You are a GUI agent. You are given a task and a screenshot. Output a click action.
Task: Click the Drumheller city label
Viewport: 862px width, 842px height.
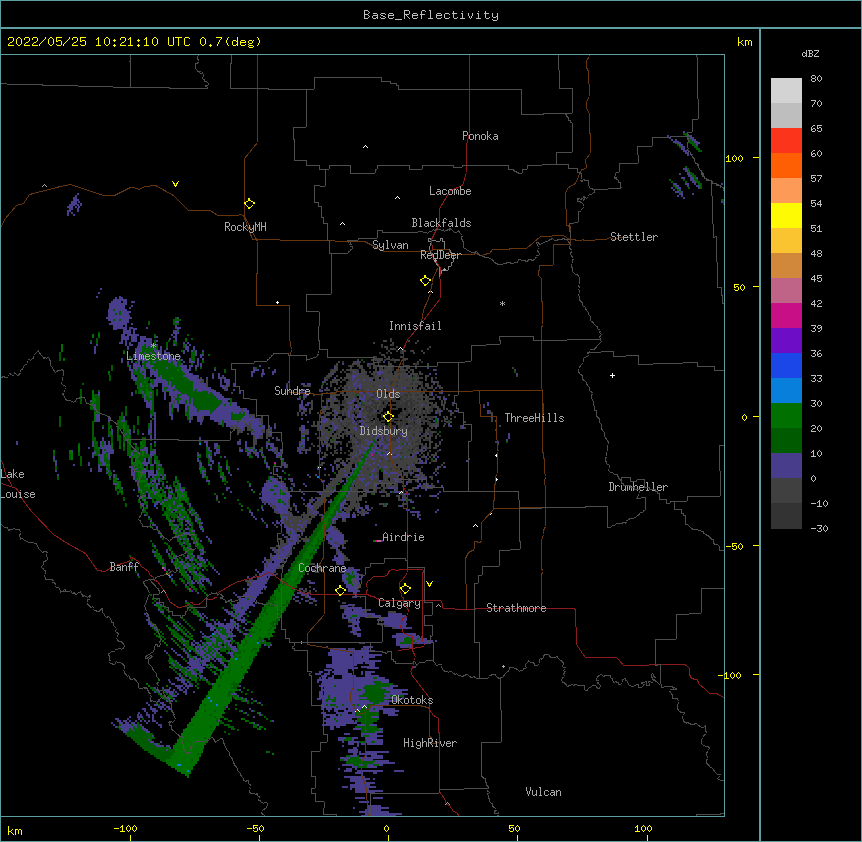[638, 487]
